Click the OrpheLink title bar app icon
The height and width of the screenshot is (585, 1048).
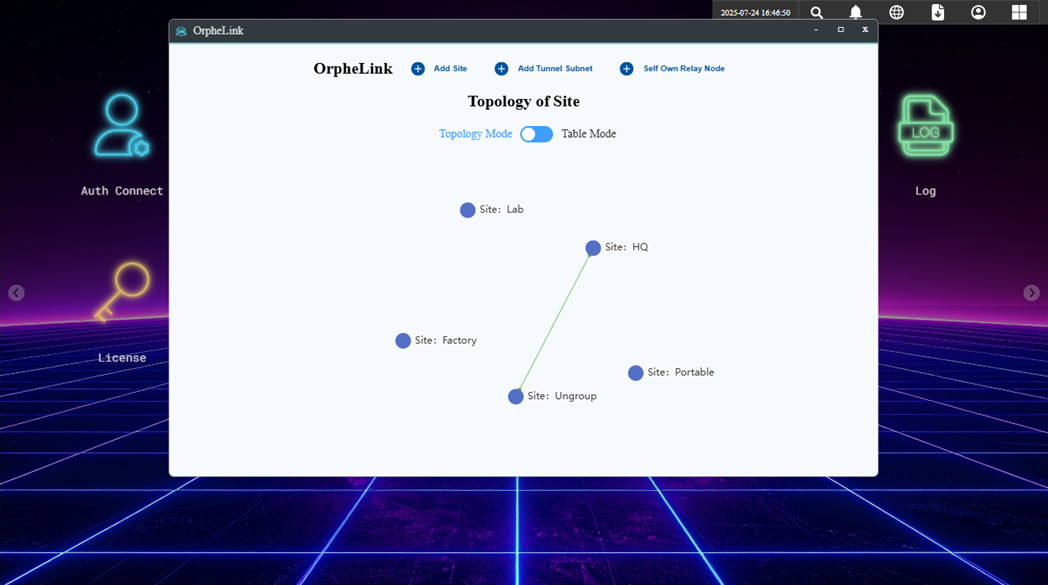pos(181,31)
